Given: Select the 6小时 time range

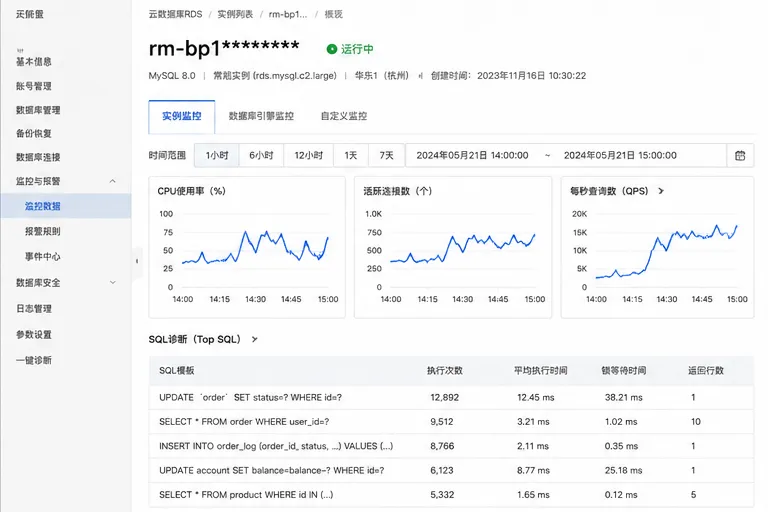Looking at the screenshot, I should 261,155.
